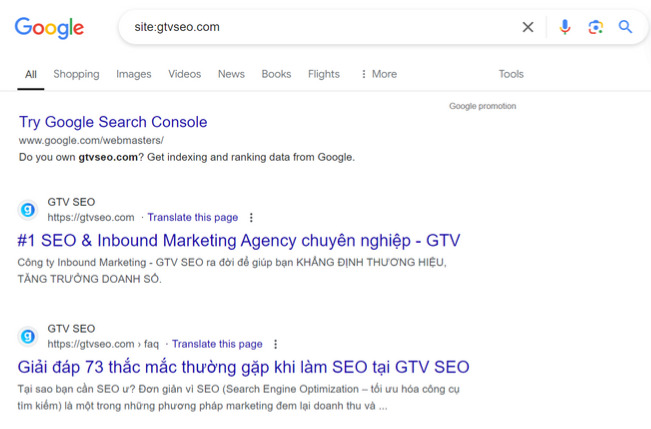Switch to the Images tab

134,74
